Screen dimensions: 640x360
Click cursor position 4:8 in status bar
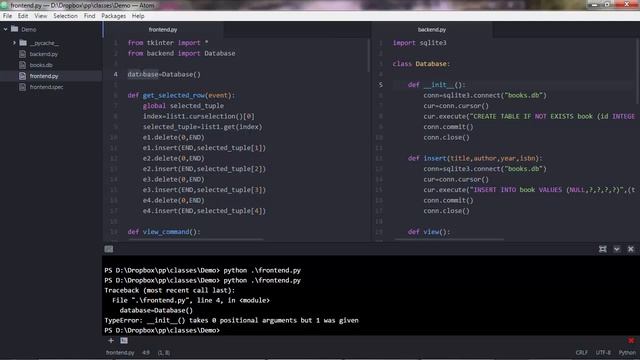(146, 353)
